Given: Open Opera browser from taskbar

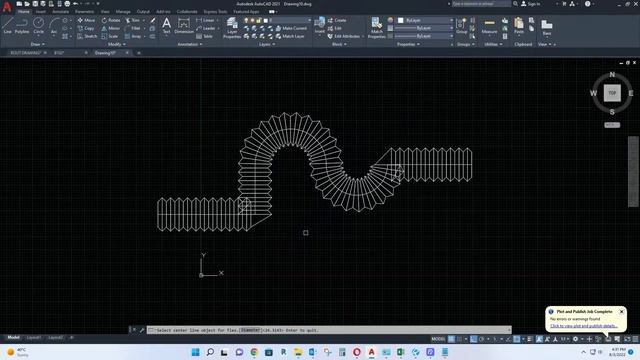Looking at the screenshot, I should [x=357, y=352].
